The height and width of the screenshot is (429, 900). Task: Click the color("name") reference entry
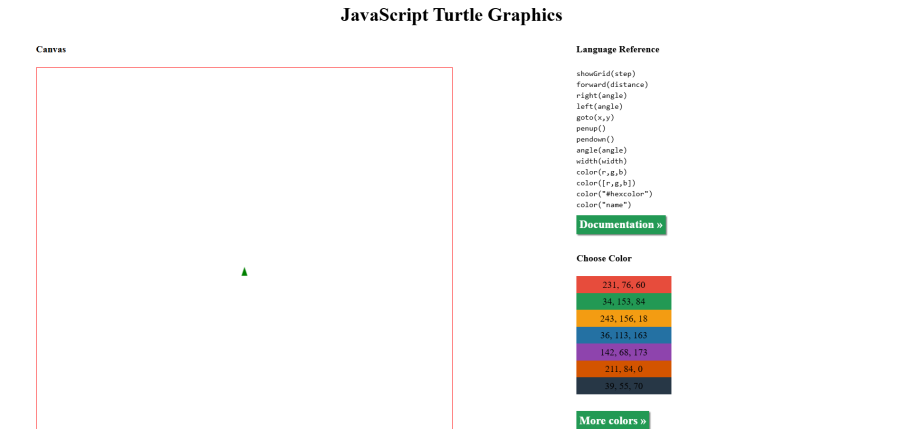603,205
